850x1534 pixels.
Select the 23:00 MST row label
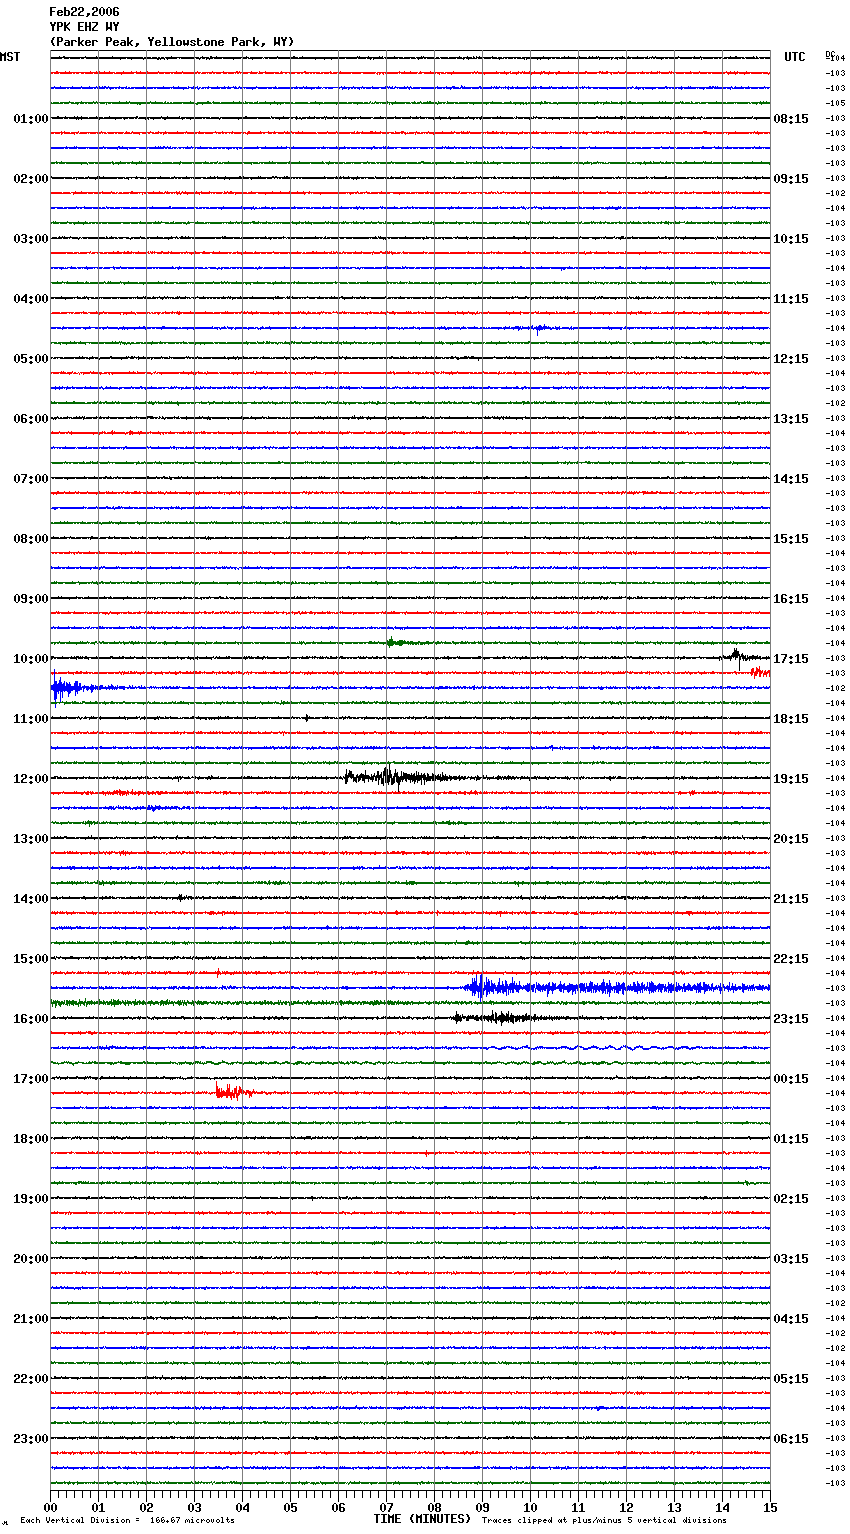[31, 1439]
